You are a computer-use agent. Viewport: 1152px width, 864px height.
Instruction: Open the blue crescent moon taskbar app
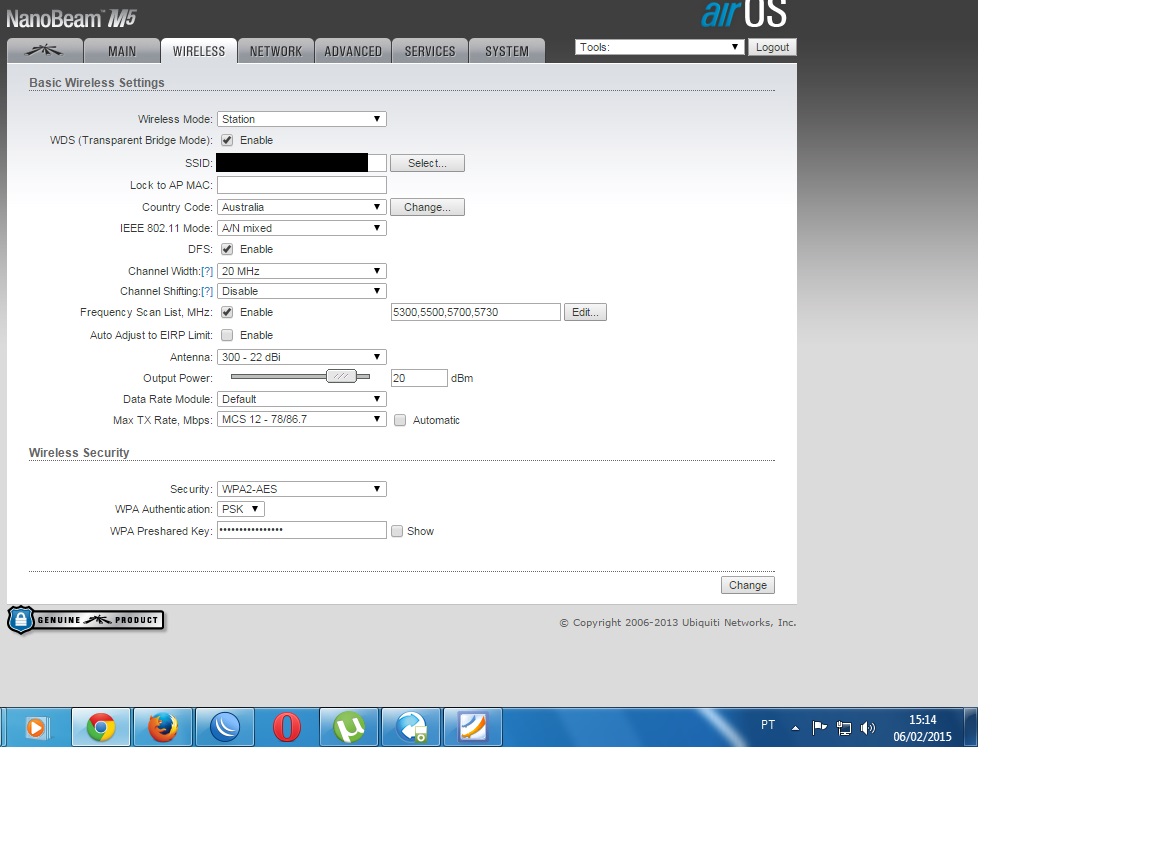coord(225,727)
